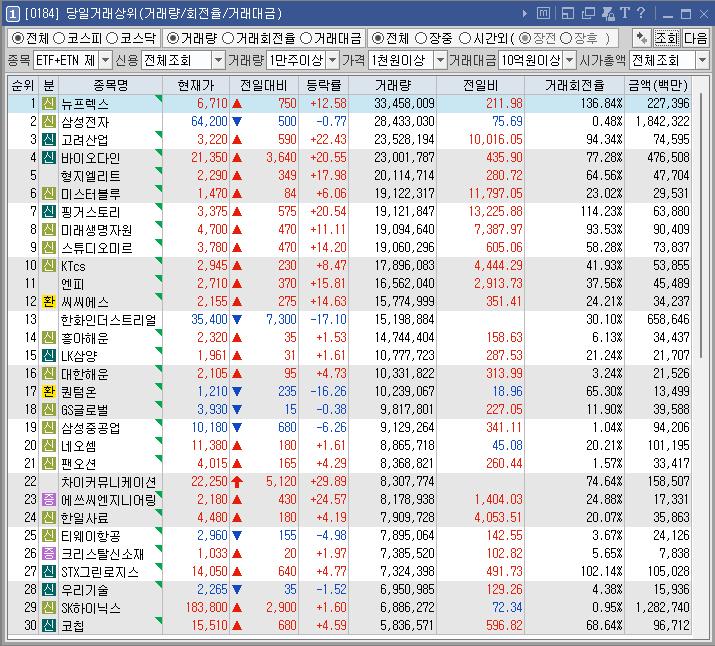Click the 증 badge next to 크리스탈신소재
This screenshot has height=646, width=715.
pyautogui.click(x=49, y=553)
